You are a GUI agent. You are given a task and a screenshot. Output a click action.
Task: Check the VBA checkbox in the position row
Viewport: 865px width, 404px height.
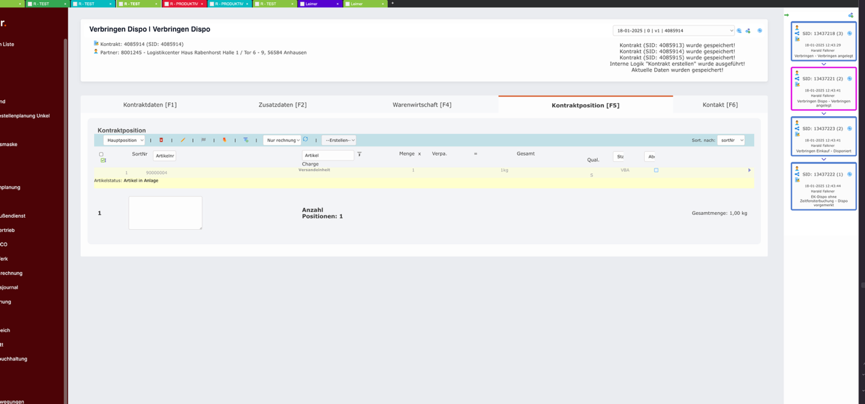click(656, 170)
